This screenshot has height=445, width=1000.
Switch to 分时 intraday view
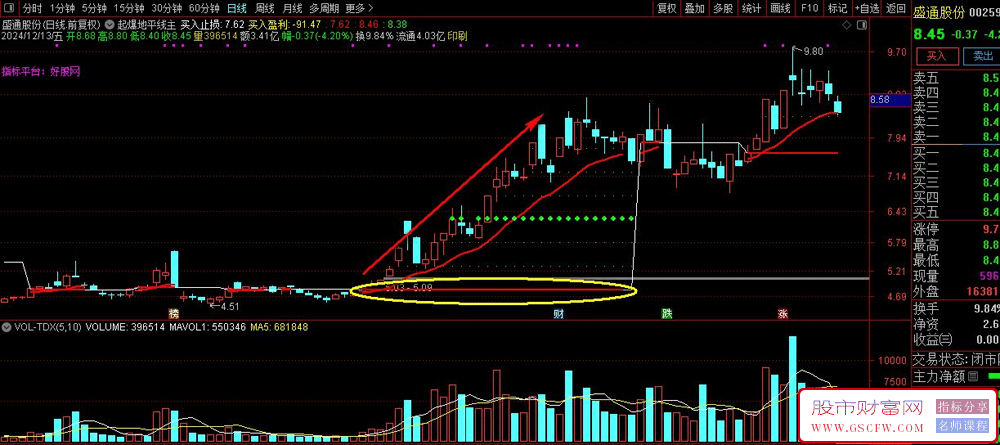coord(32,8)
